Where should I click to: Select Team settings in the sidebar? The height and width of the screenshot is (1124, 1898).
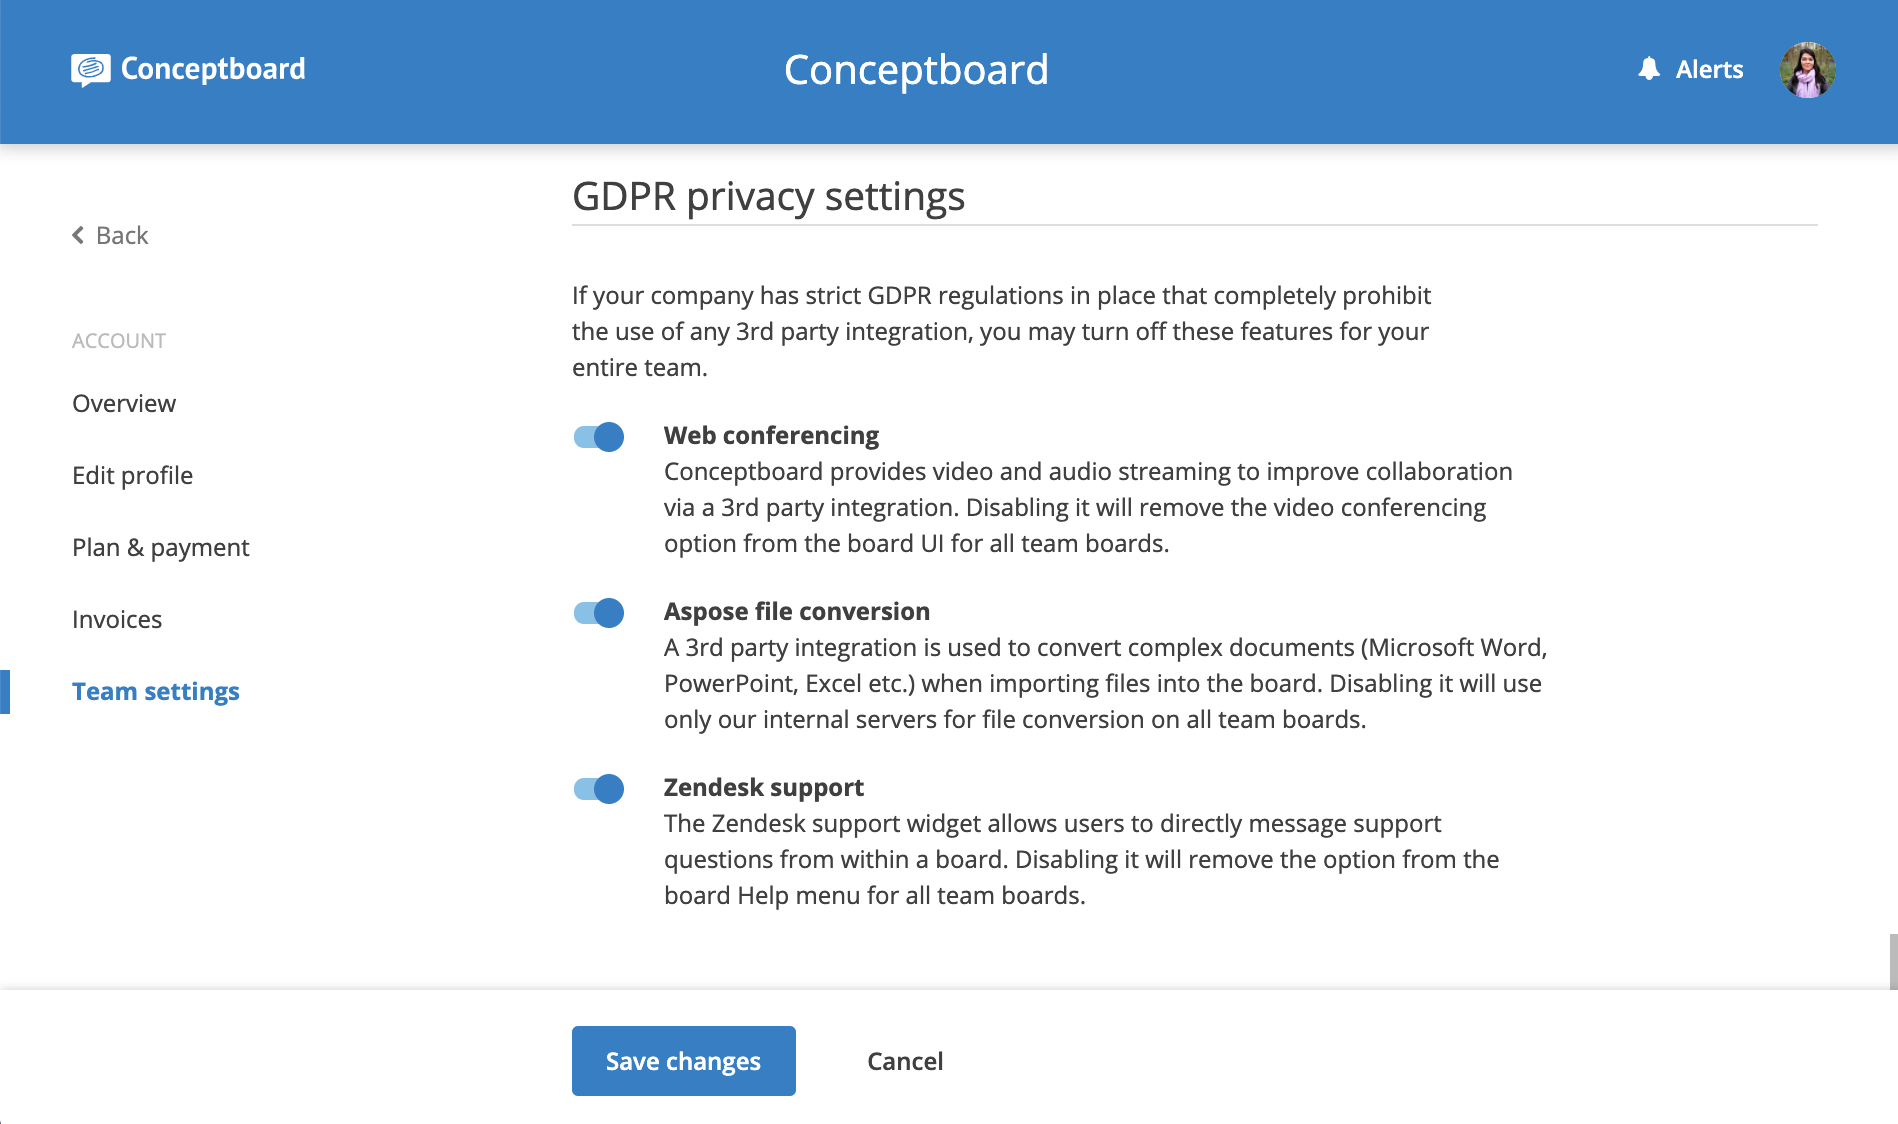coord(156,691)
